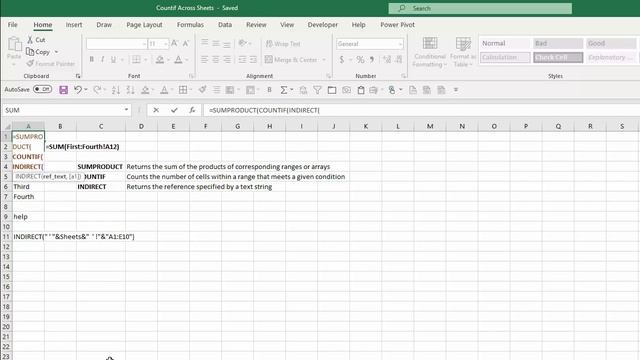This screenshot has height=360, width=640.
Task: Open the Name Box dropdown arrow
Action: pos(126,110)
